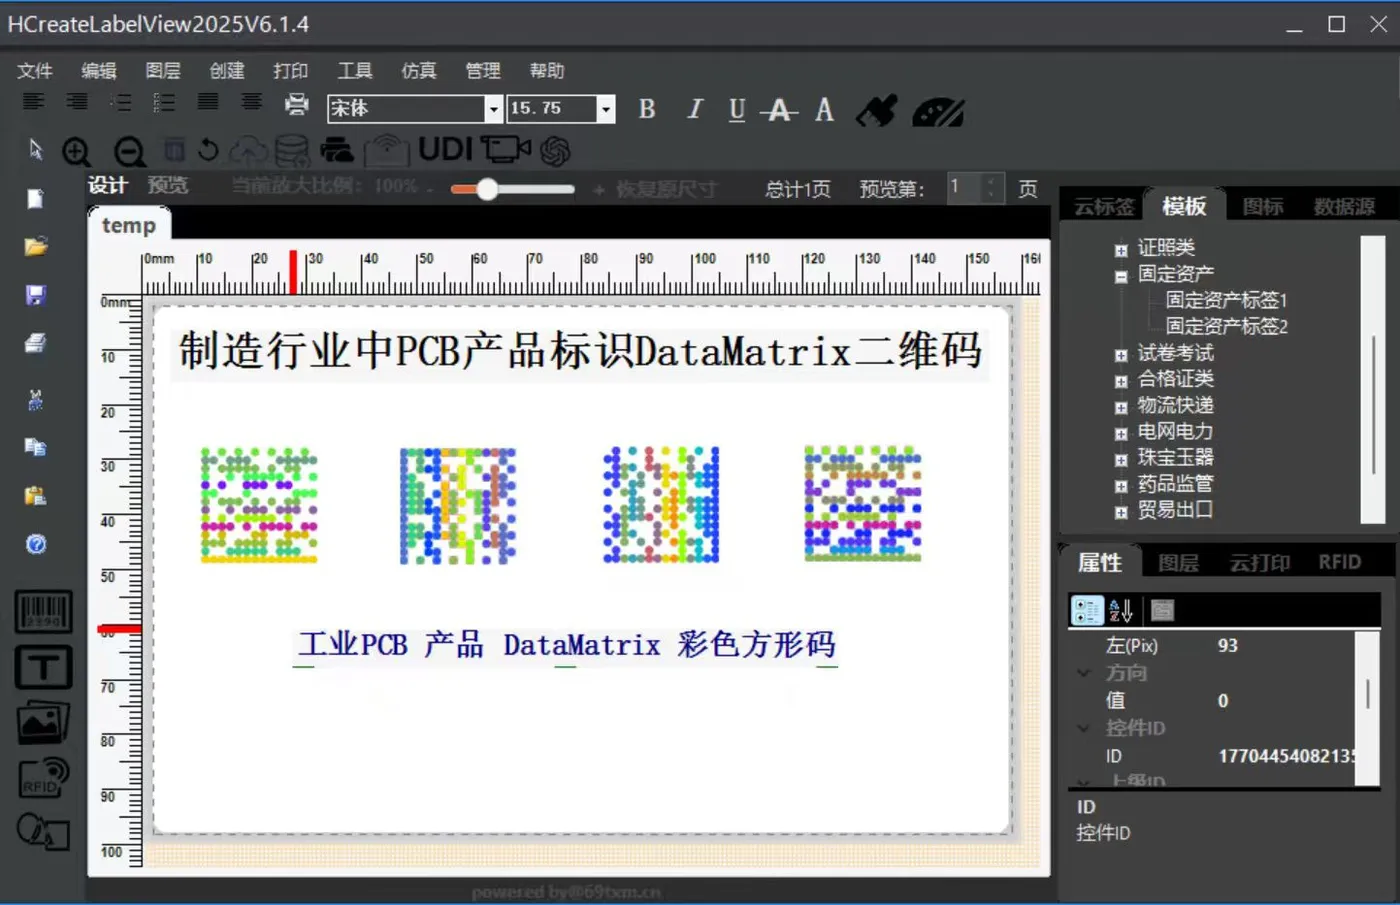Click the cloud upload icon
The image size is (1400, 905).
[x=248, y=150]
